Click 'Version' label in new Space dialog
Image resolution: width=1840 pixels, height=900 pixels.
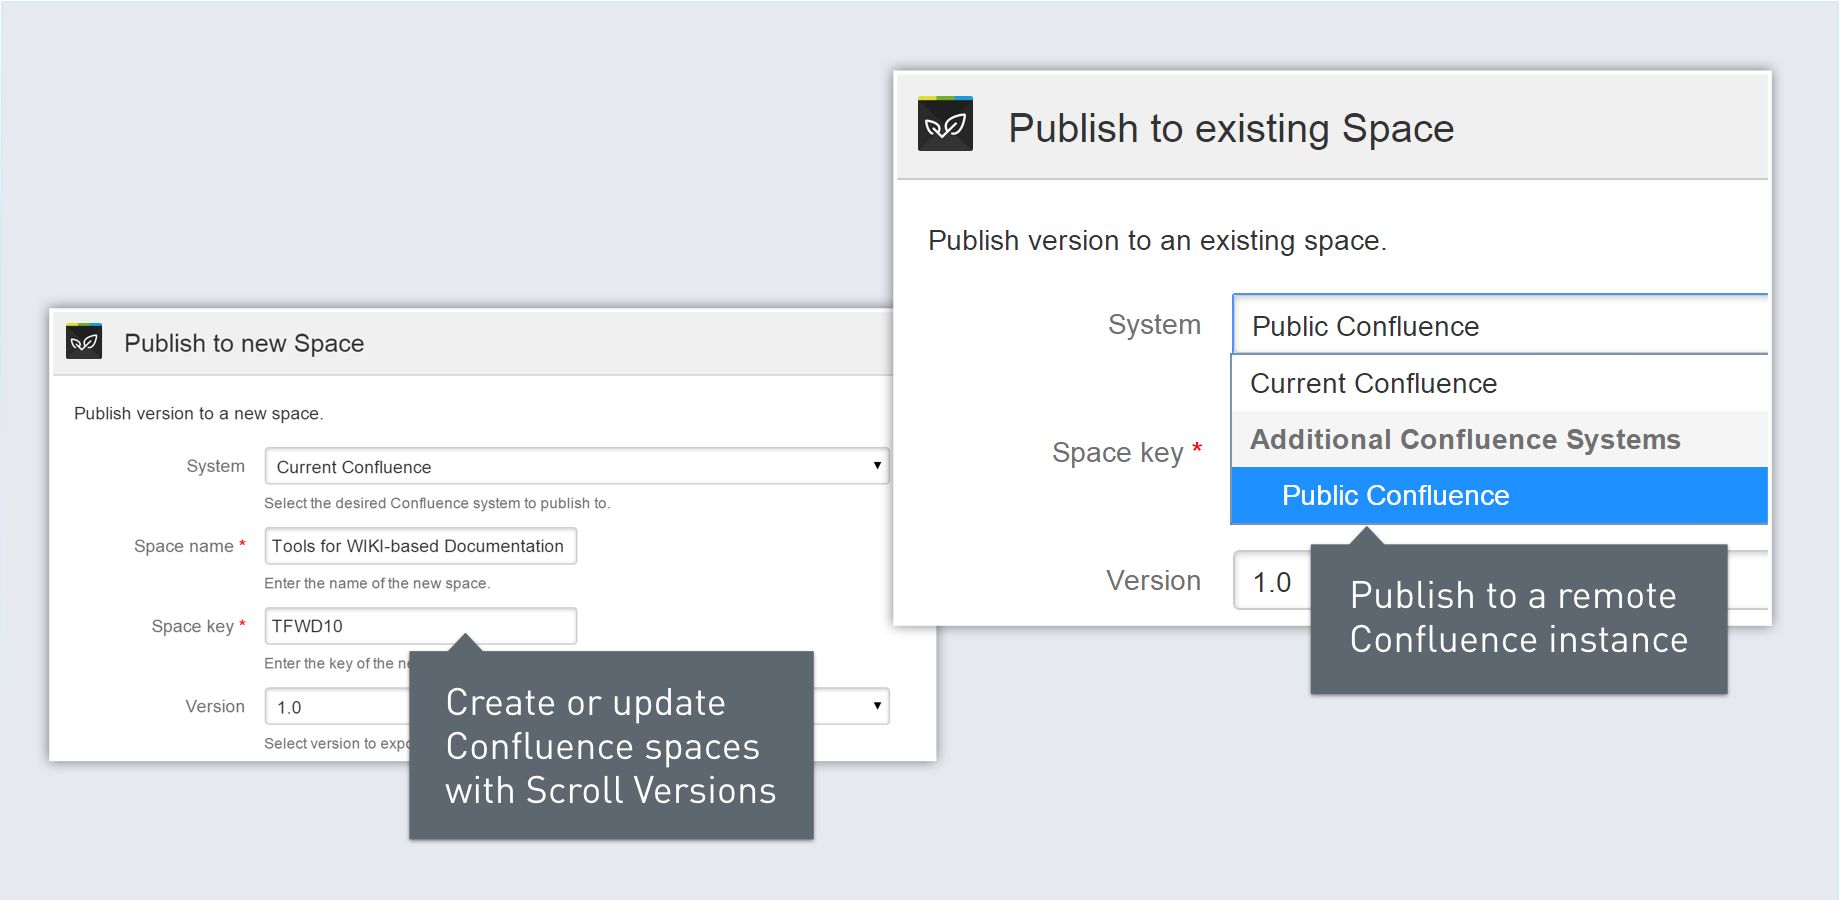[x=215, y=706]
